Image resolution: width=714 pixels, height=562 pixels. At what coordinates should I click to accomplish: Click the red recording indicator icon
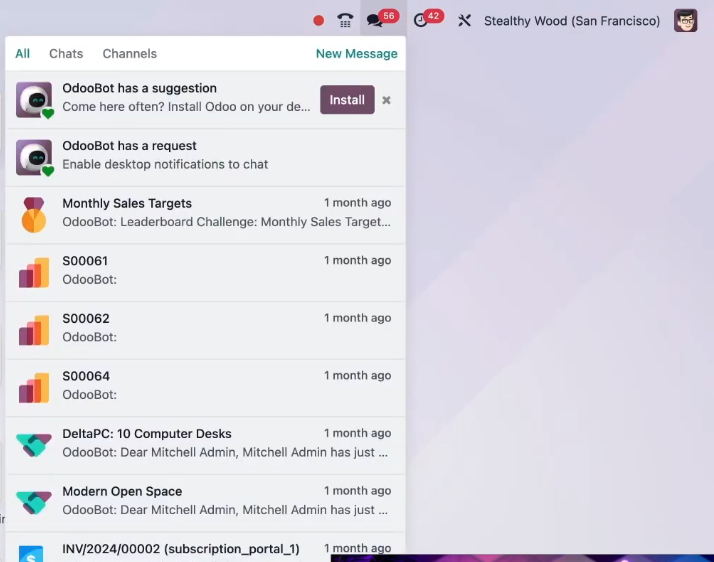coord(318,20)
